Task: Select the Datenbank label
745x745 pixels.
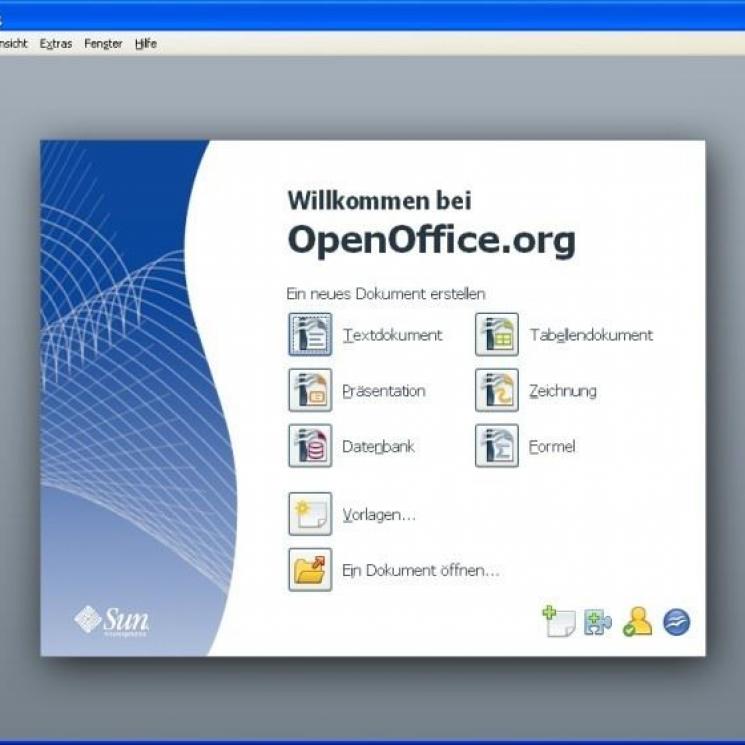Action: tap(378, 446)
